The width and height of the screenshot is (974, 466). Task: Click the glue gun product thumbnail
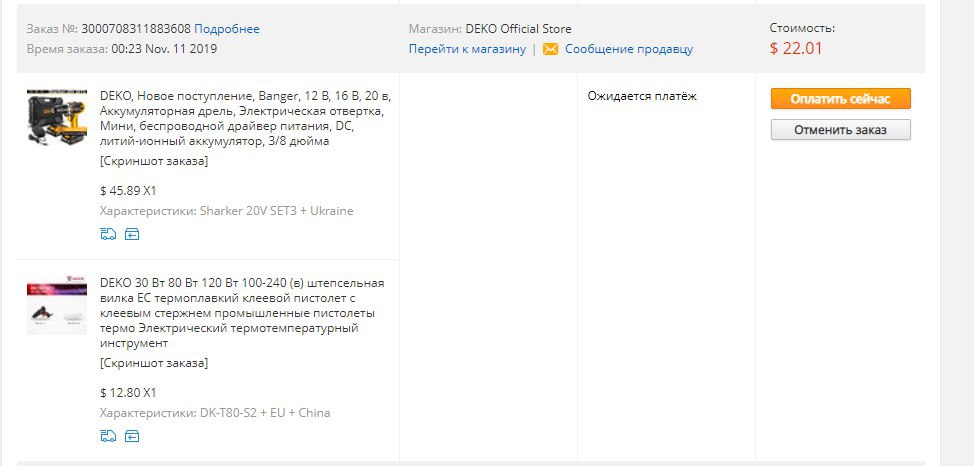click(57, 306)
